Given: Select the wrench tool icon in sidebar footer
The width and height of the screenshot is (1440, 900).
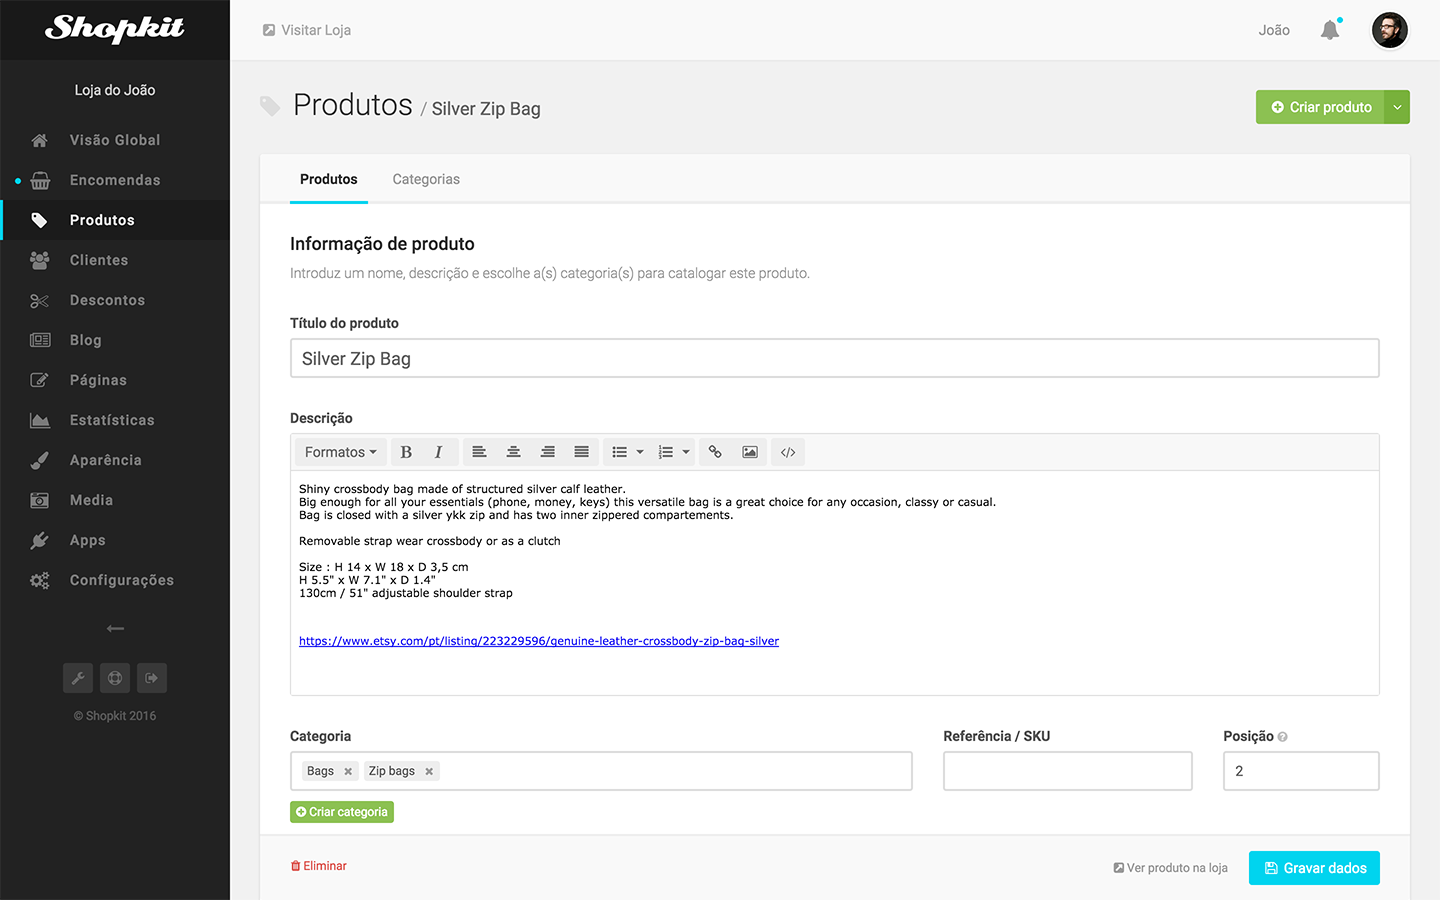Looking at the screenshot, I should pyautogui.click(x=78, y=678).
